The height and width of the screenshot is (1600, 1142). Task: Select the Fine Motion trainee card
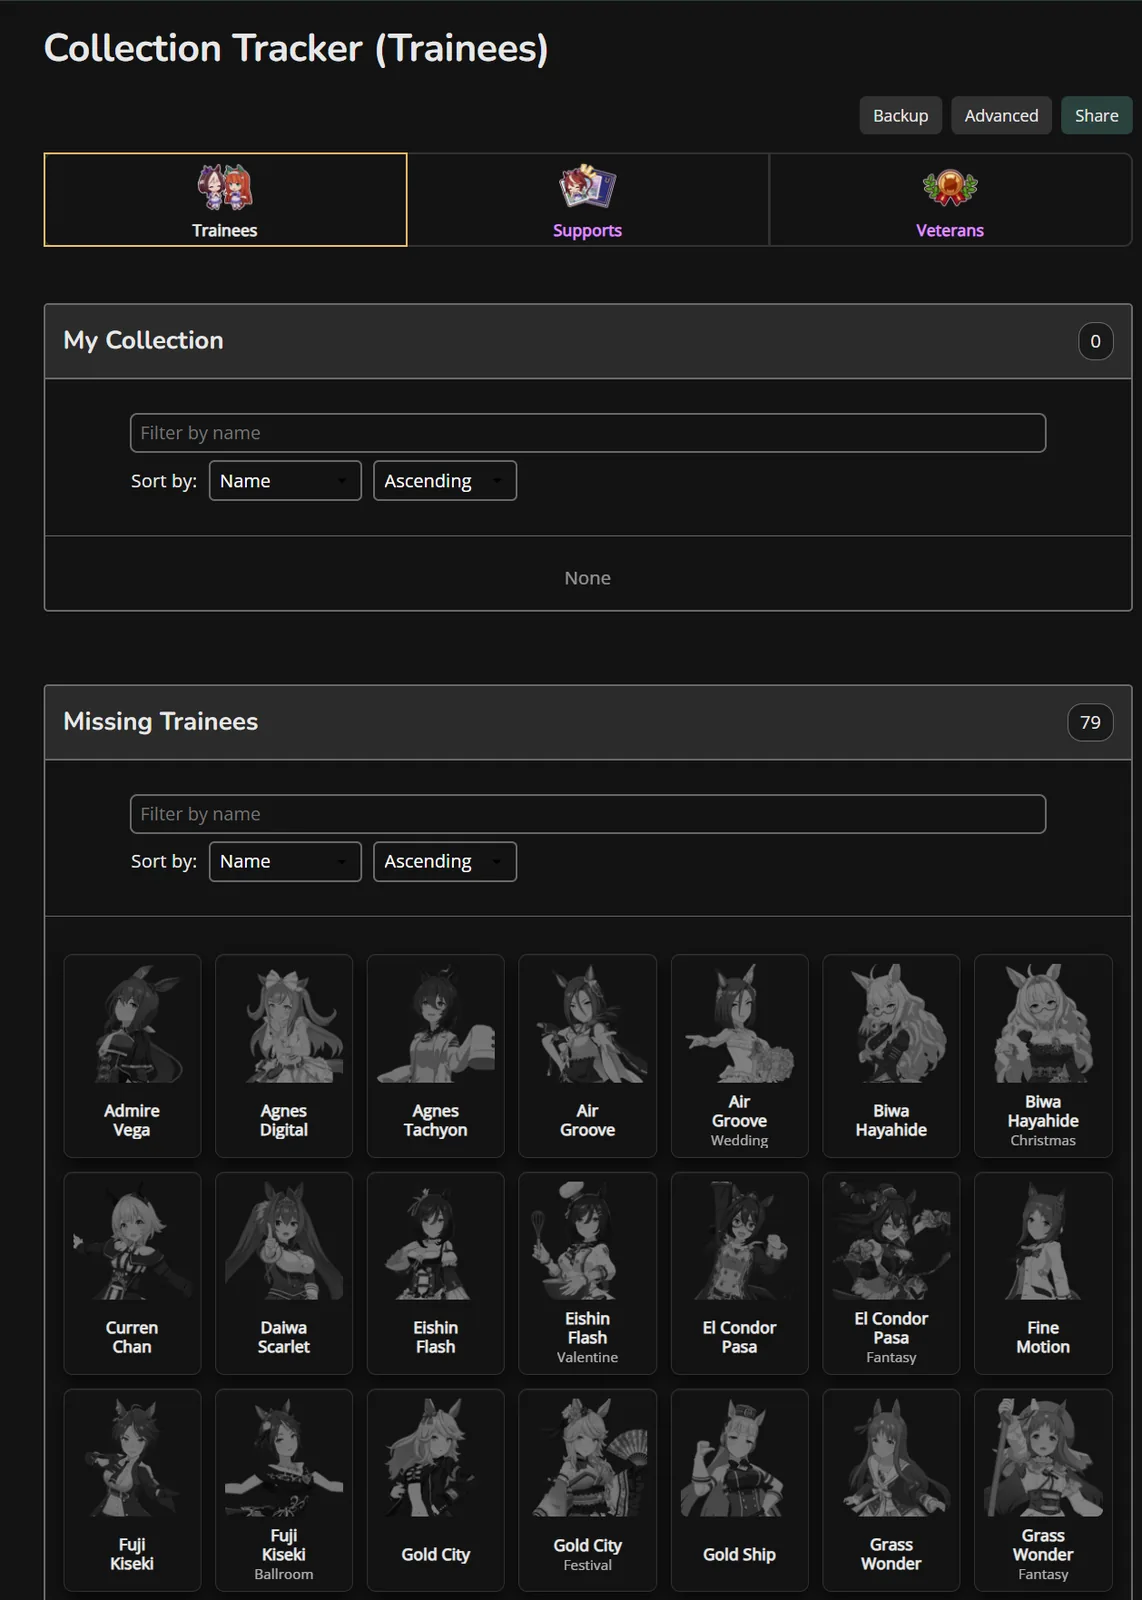point(1043,1273)
